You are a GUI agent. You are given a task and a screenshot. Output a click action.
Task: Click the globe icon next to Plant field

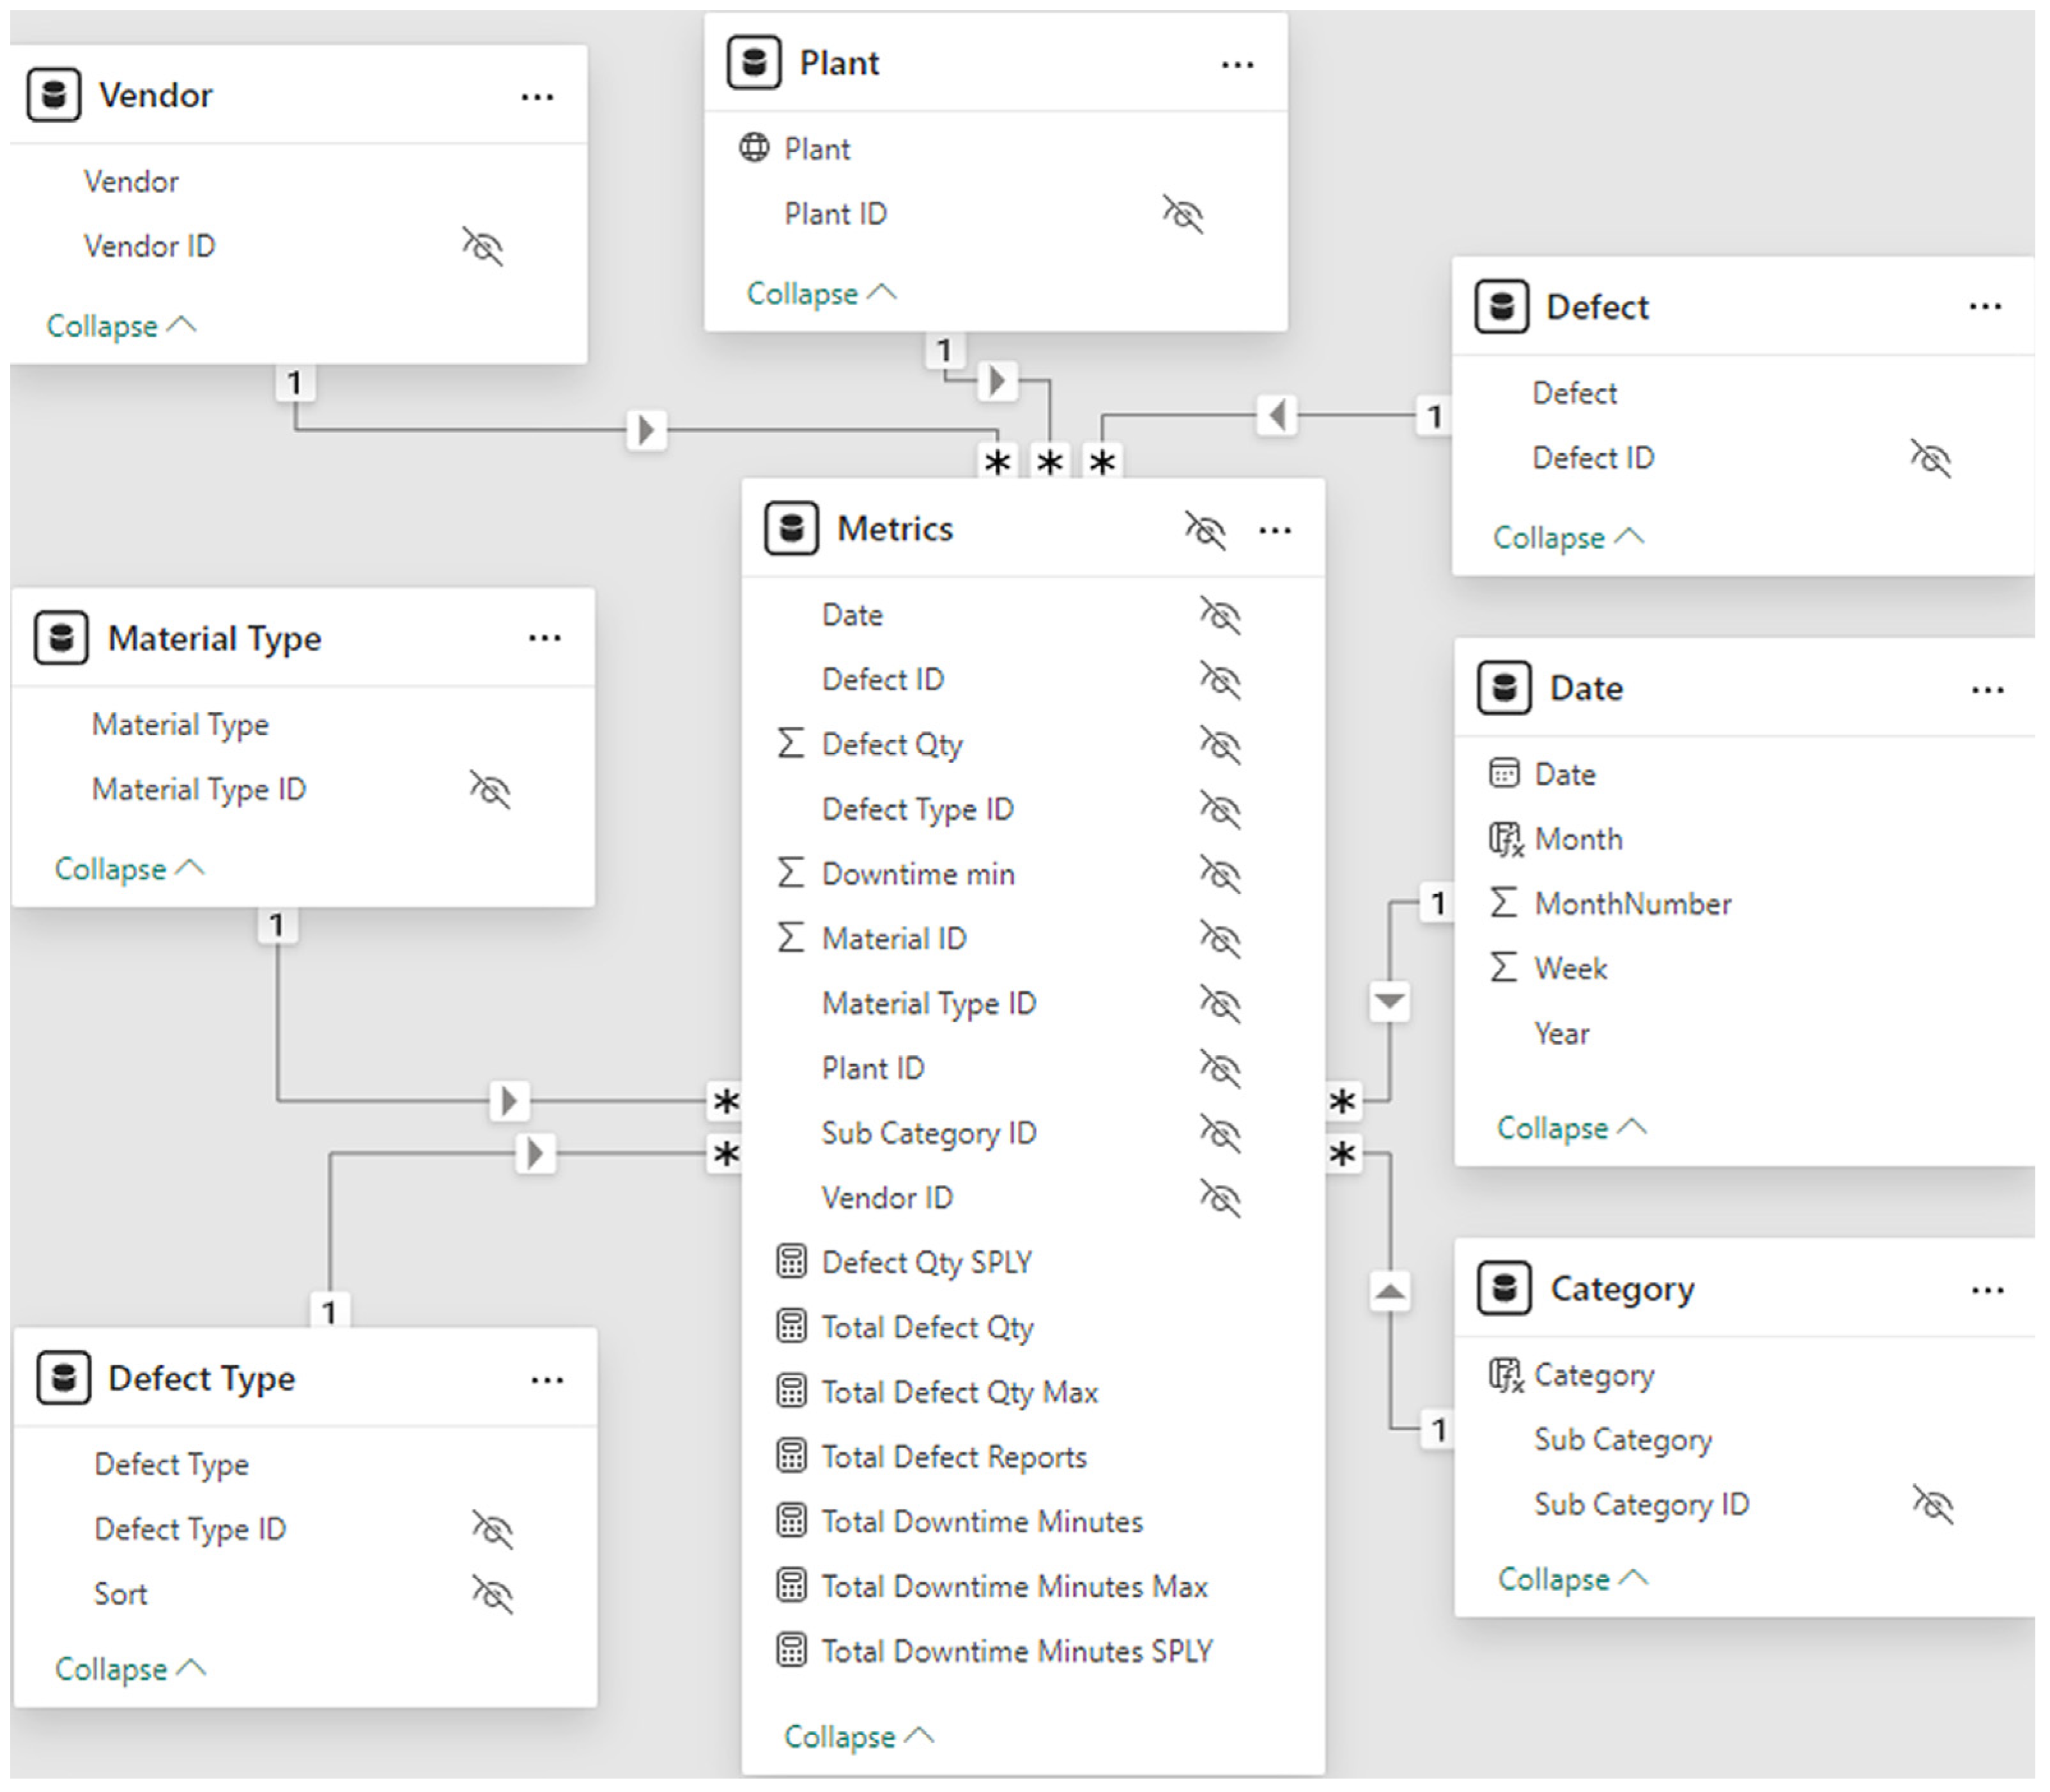click(x=754, y=148)
